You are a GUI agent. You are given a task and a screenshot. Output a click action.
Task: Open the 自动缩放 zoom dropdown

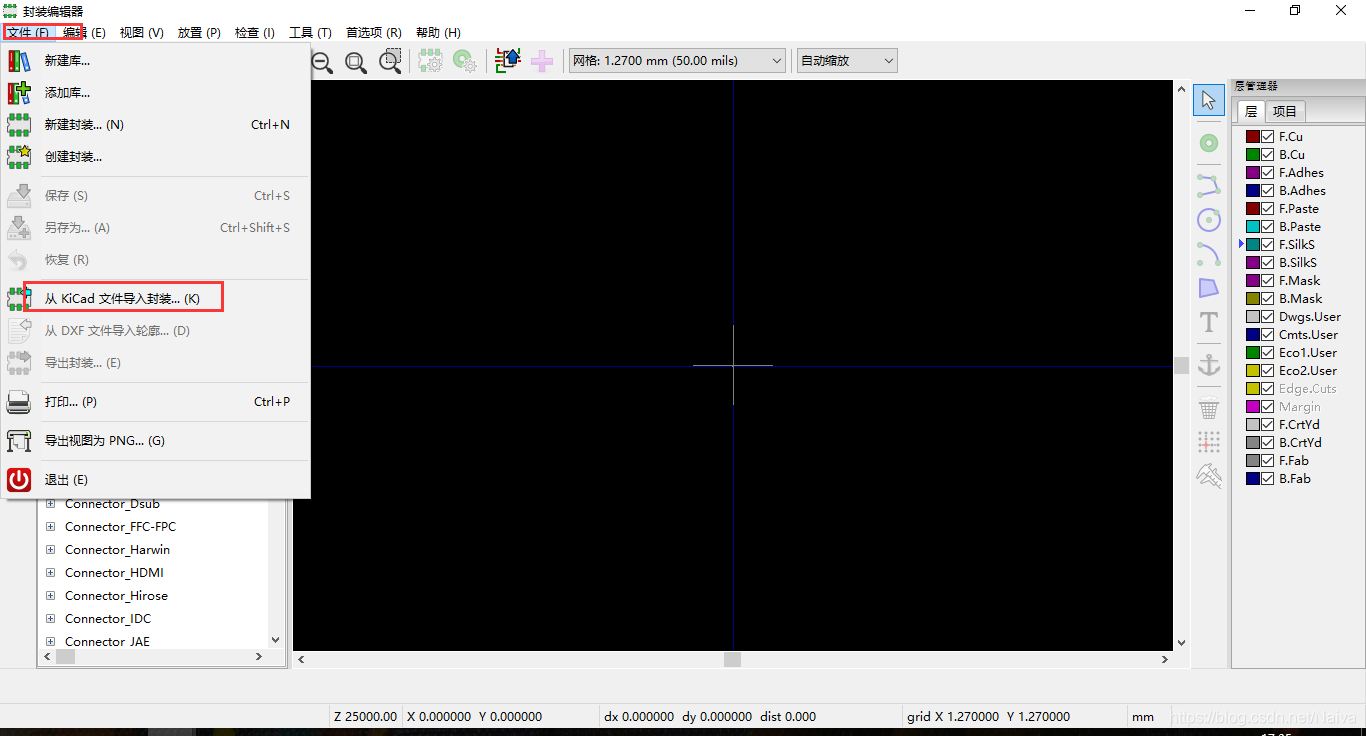pos(847,61)
